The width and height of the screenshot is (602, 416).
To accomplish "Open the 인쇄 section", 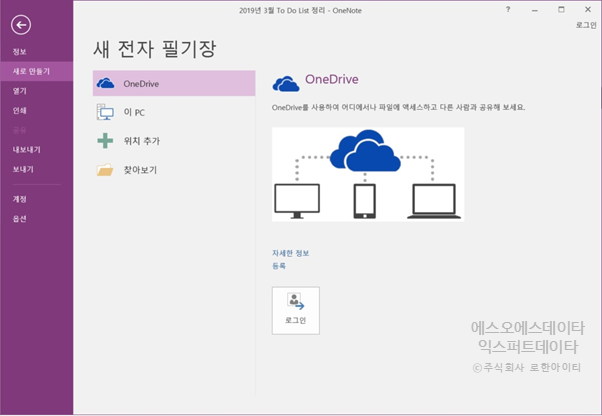I will 20,110.
